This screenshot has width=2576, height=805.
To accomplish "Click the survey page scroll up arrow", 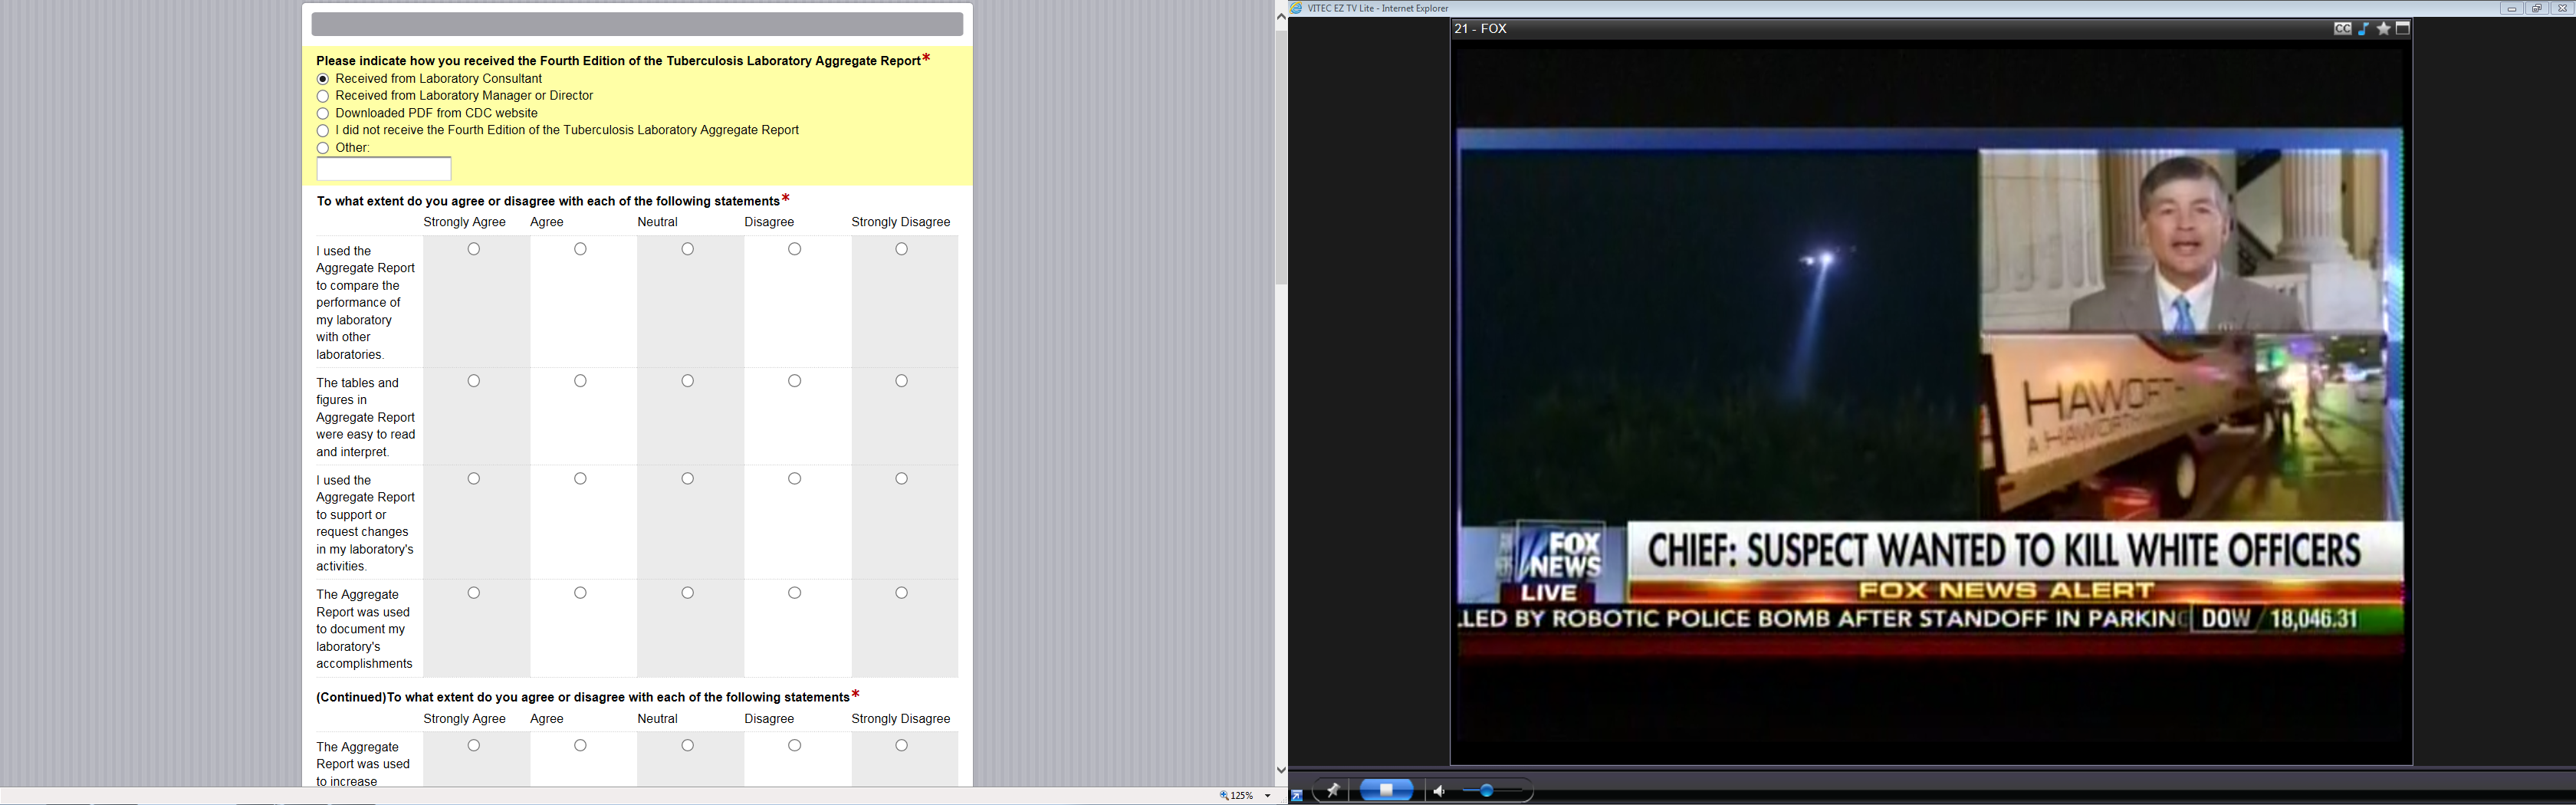I will (1281, 17).
